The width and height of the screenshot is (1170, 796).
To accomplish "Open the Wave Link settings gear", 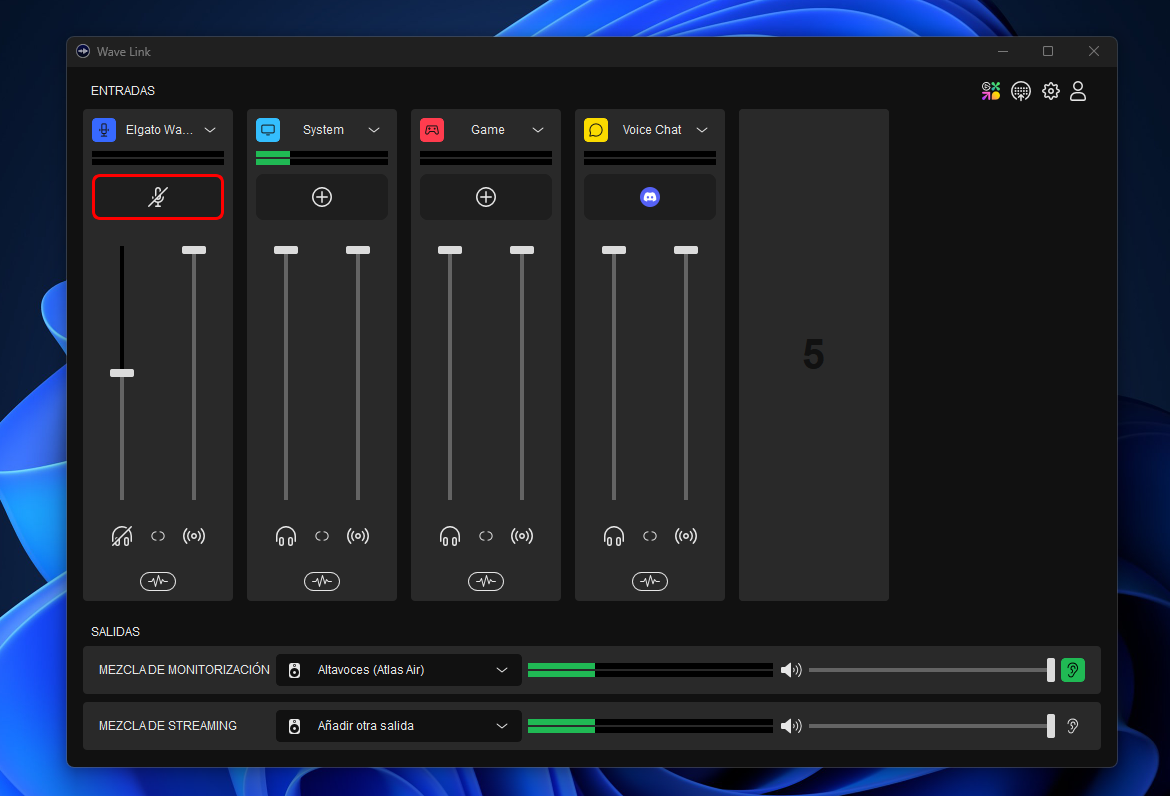I will coord(1050,91).
